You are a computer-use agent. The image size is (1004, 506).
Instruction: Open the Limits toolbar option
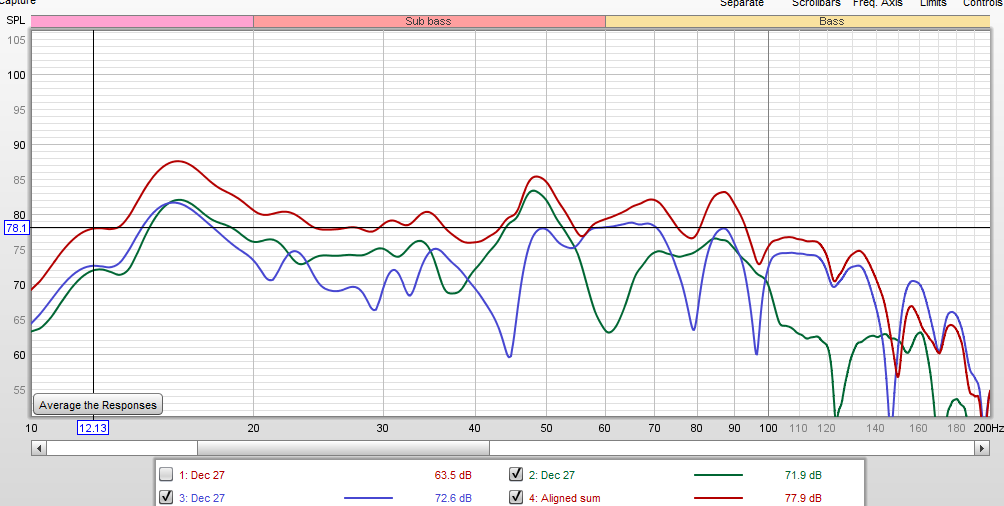point(933,3)
